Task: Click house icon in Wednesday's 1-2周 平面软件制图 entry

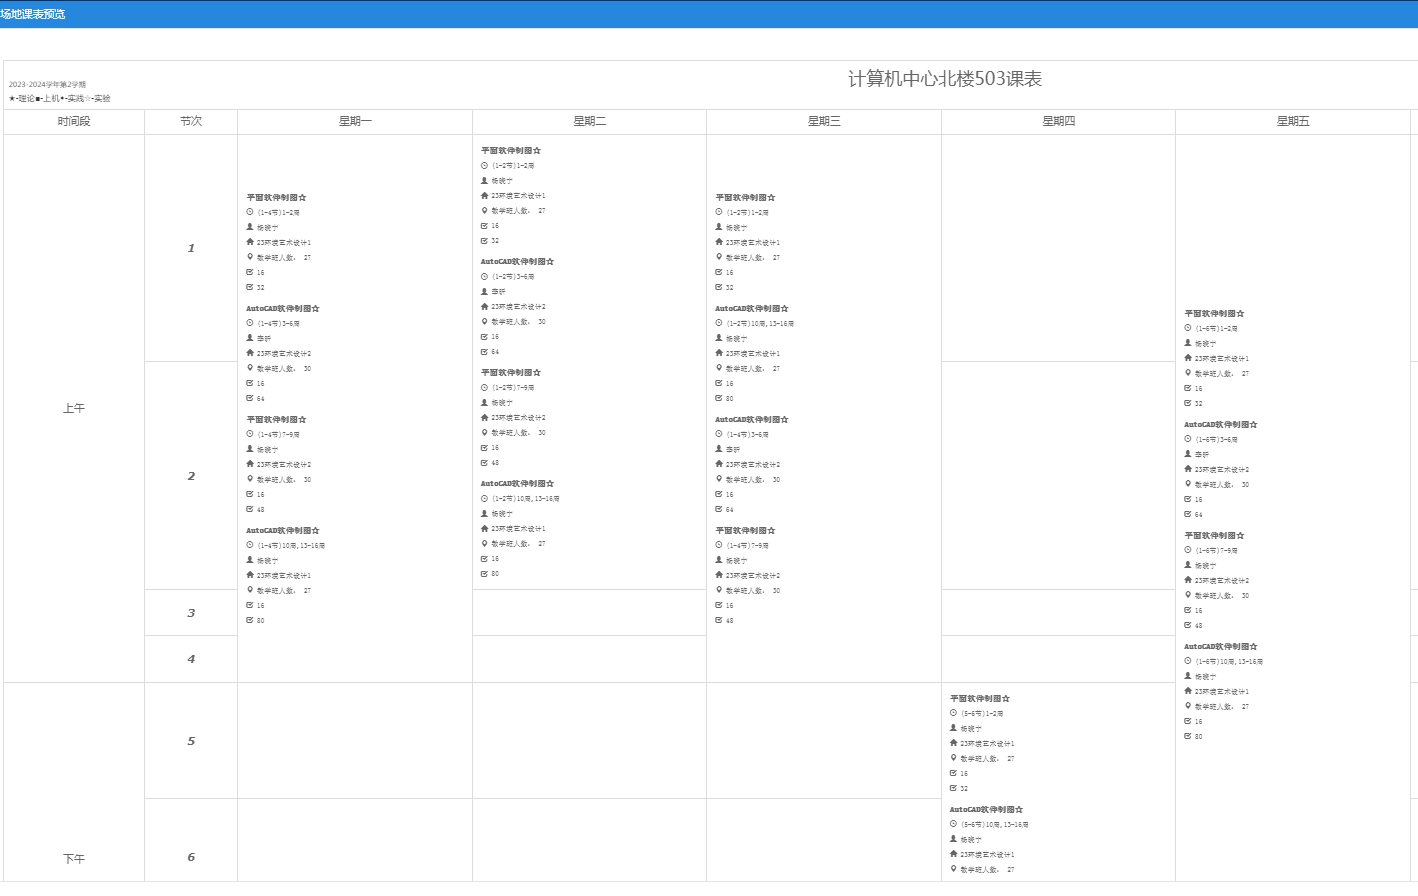Action: (718, 242)
